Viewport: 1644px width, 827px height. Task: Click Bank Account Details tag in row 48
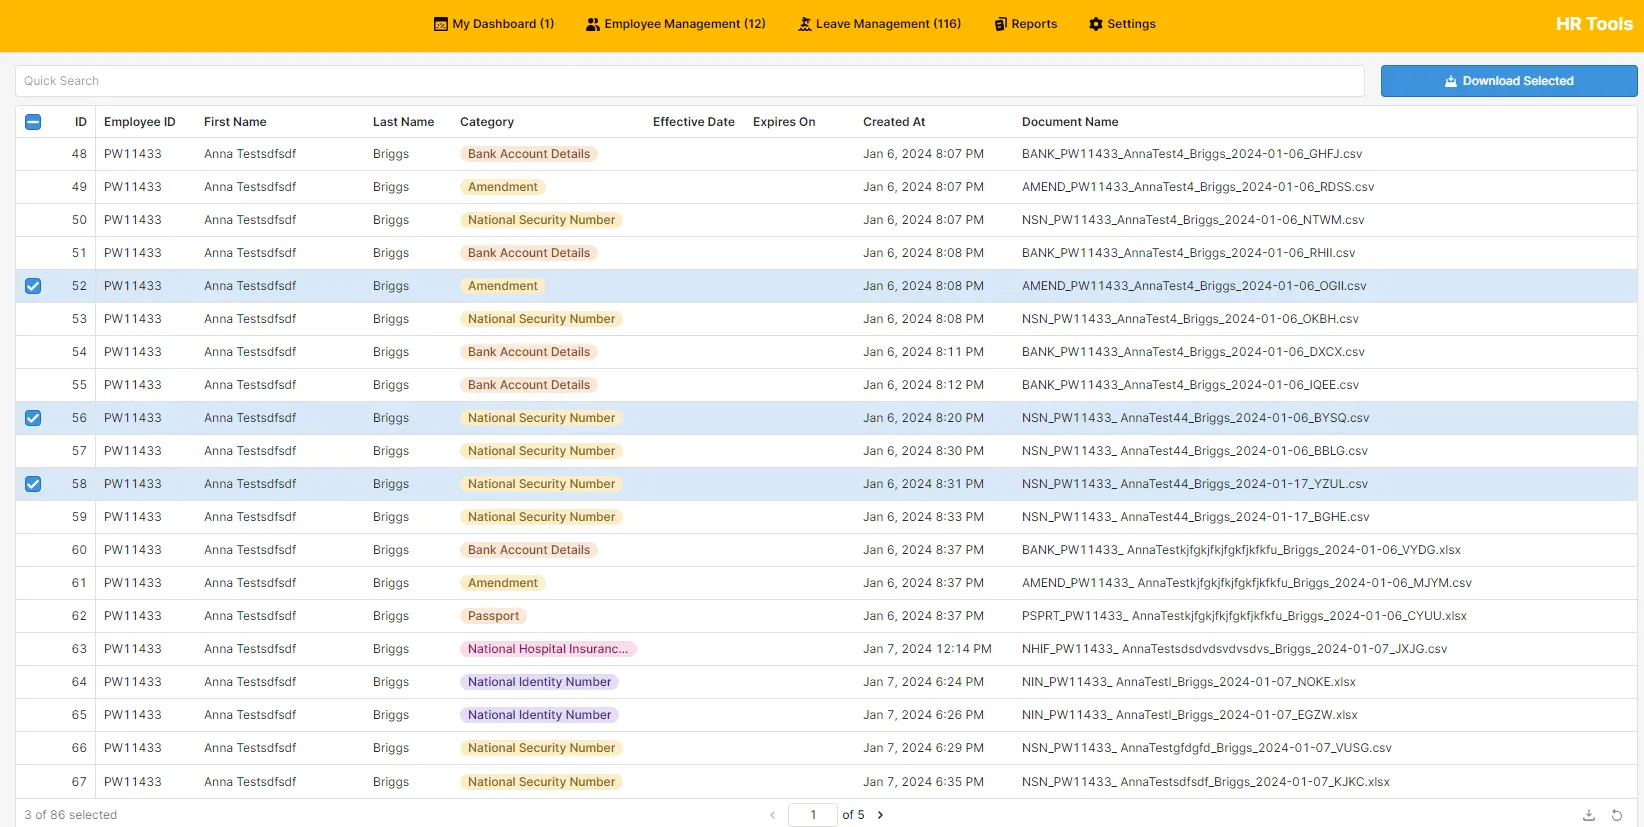pos(529,154)
